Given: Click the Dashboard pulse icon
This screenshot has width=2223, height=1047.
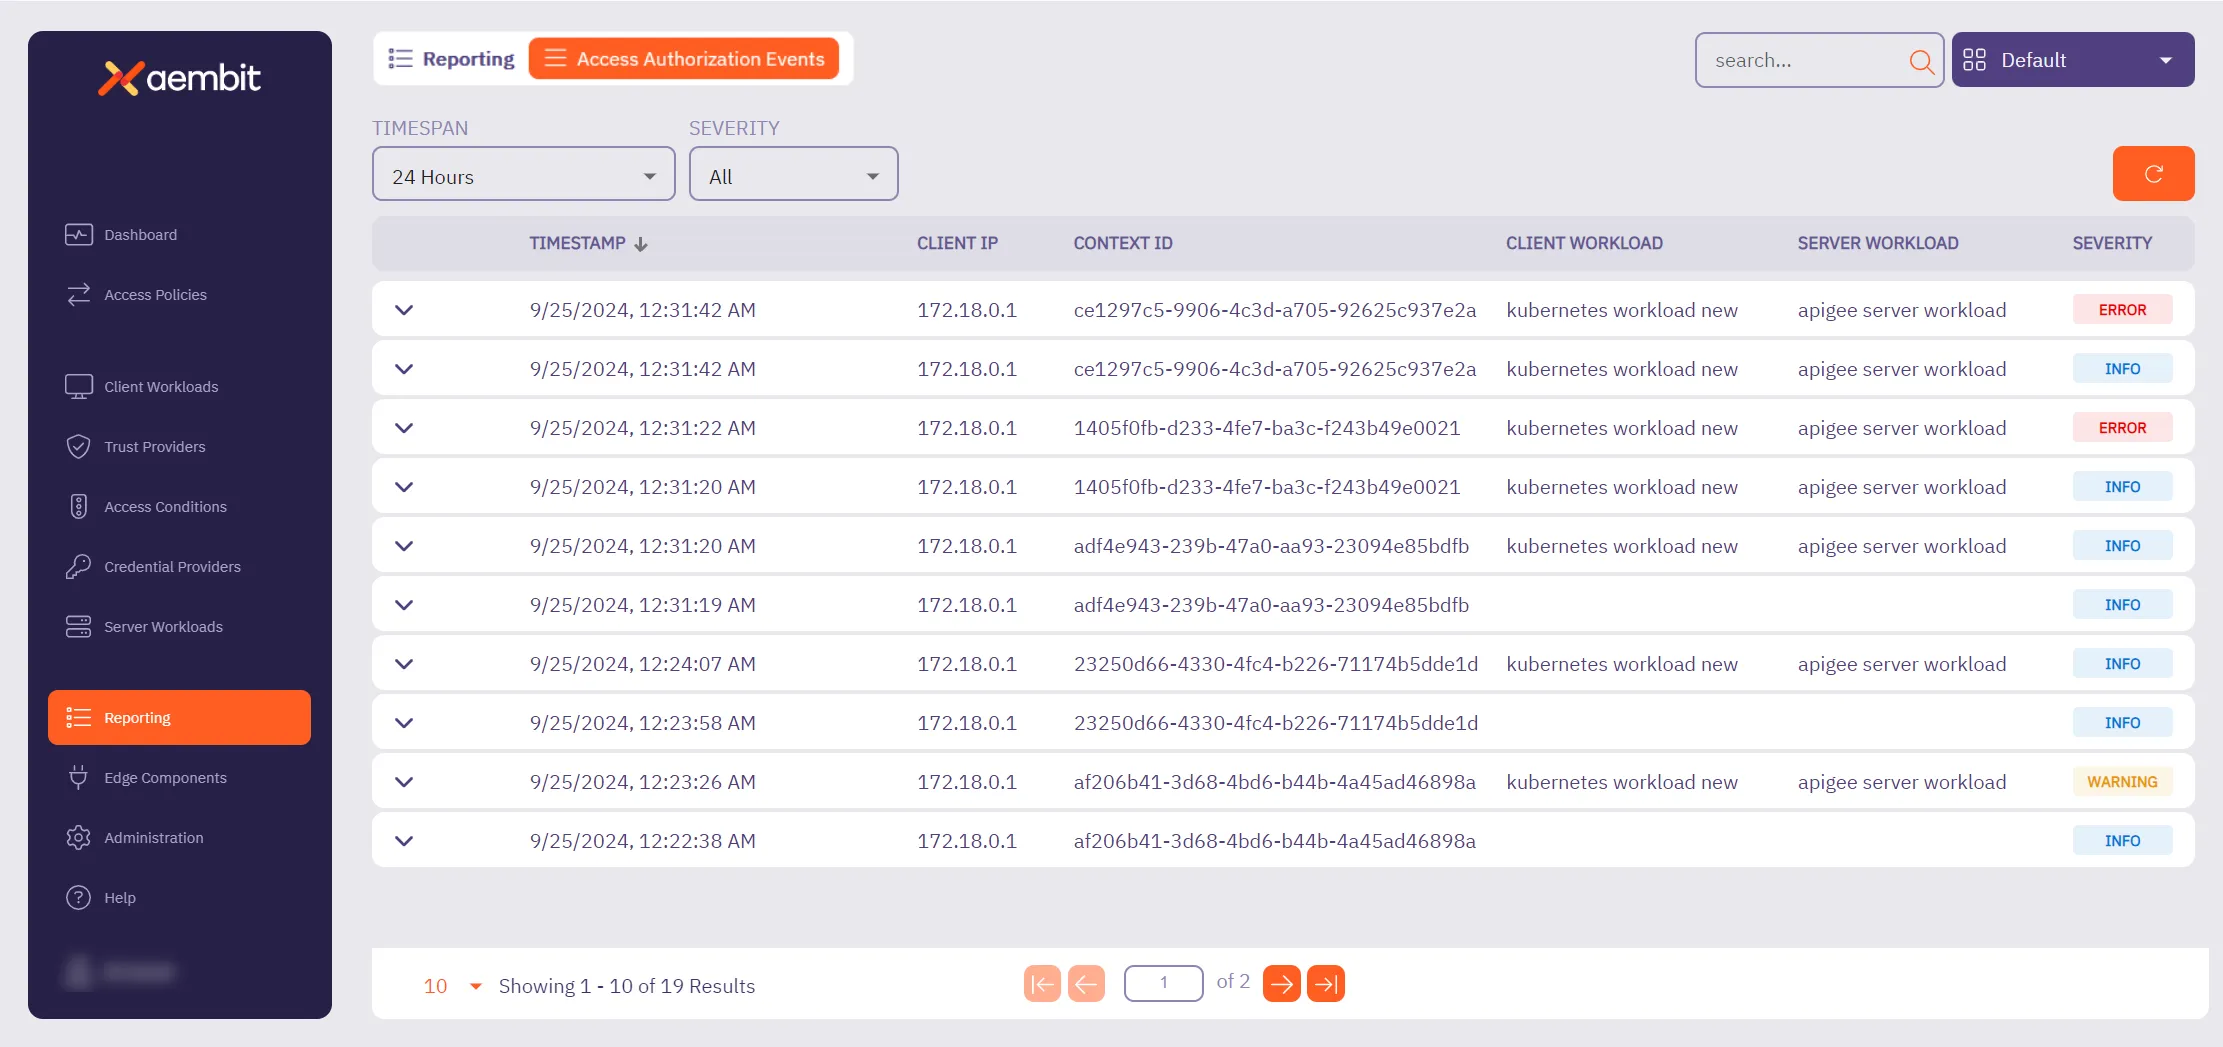Looking at the screenshot, I should click(x=79, y=235).
